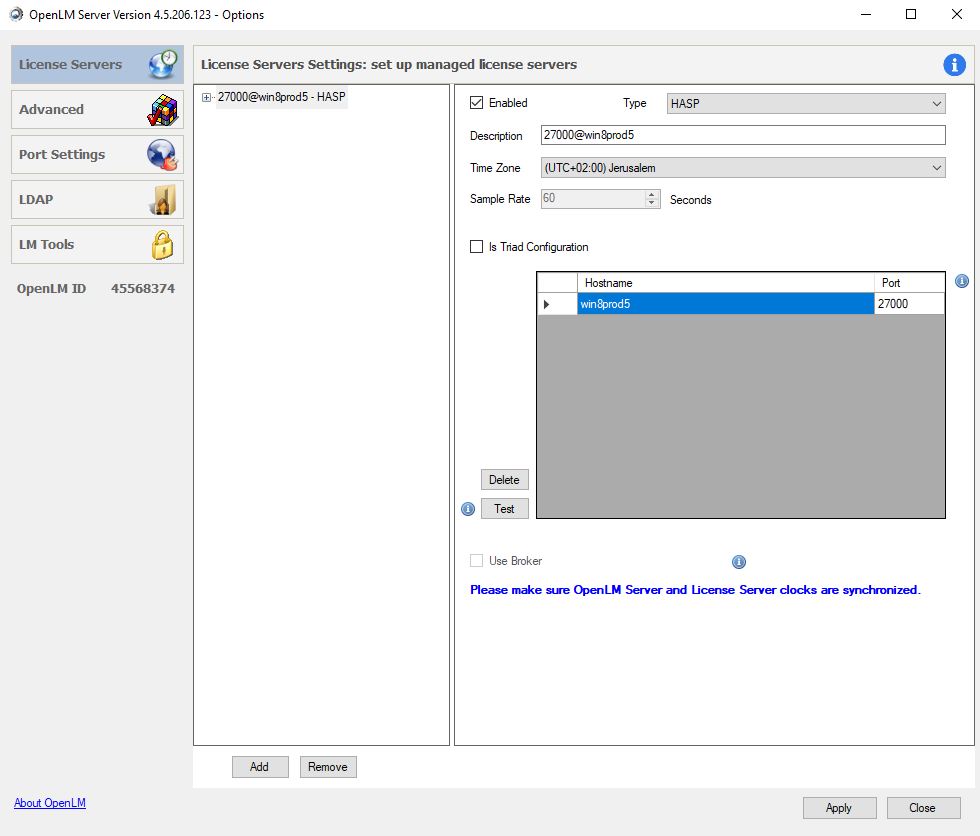Open the About OpenLM link
This screenshot has width=980, height=836.
tap(50, 803)
